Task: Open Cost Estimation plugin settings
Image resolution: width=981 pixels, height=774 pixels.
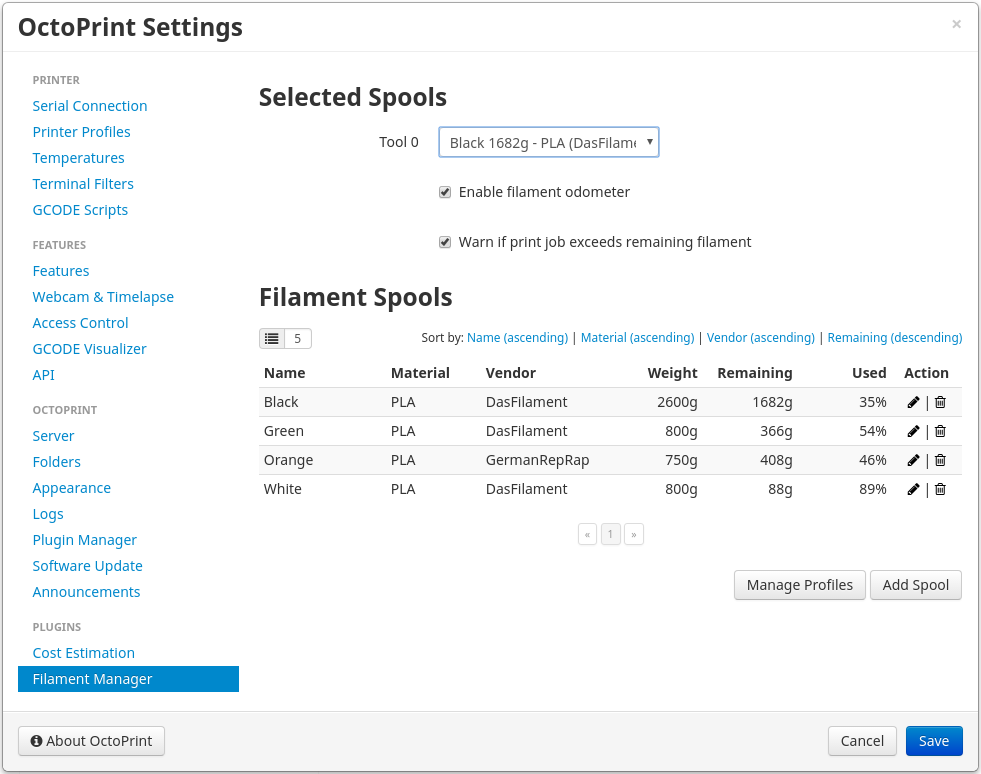Action: [83, 653]
